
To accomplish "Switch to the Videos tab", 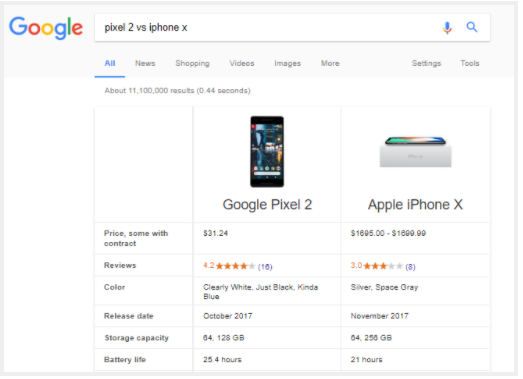I will click(x=242, y=63).
